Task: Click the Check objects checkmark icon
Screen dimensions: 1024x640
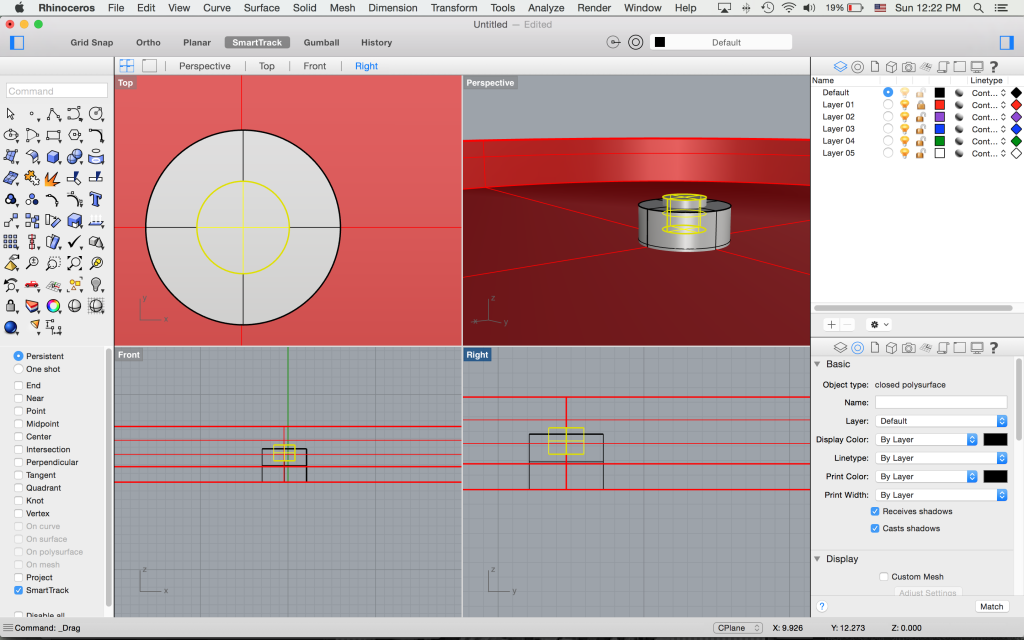Action: [x=75, y=242]
